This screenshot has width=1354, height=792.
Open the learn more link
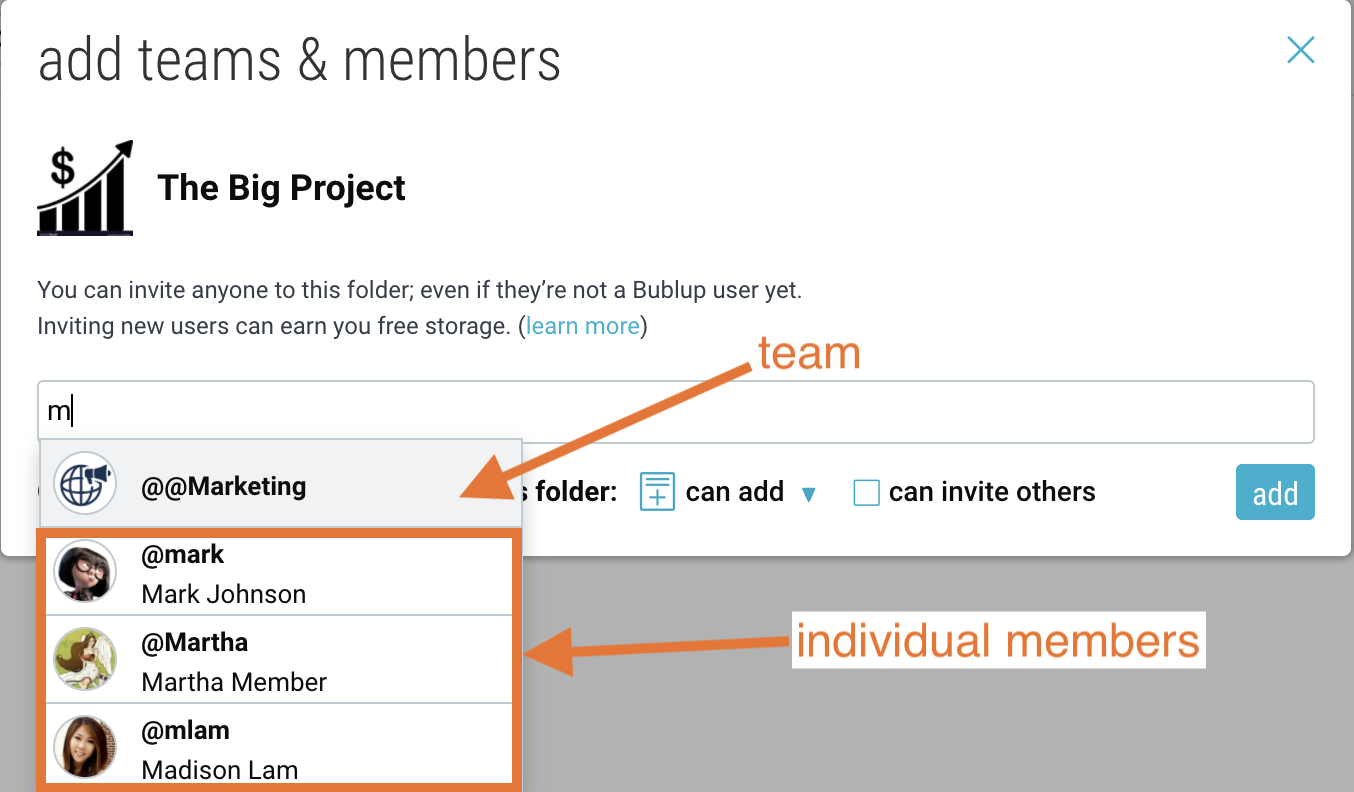pyautogui.click(x=583, y=326)
